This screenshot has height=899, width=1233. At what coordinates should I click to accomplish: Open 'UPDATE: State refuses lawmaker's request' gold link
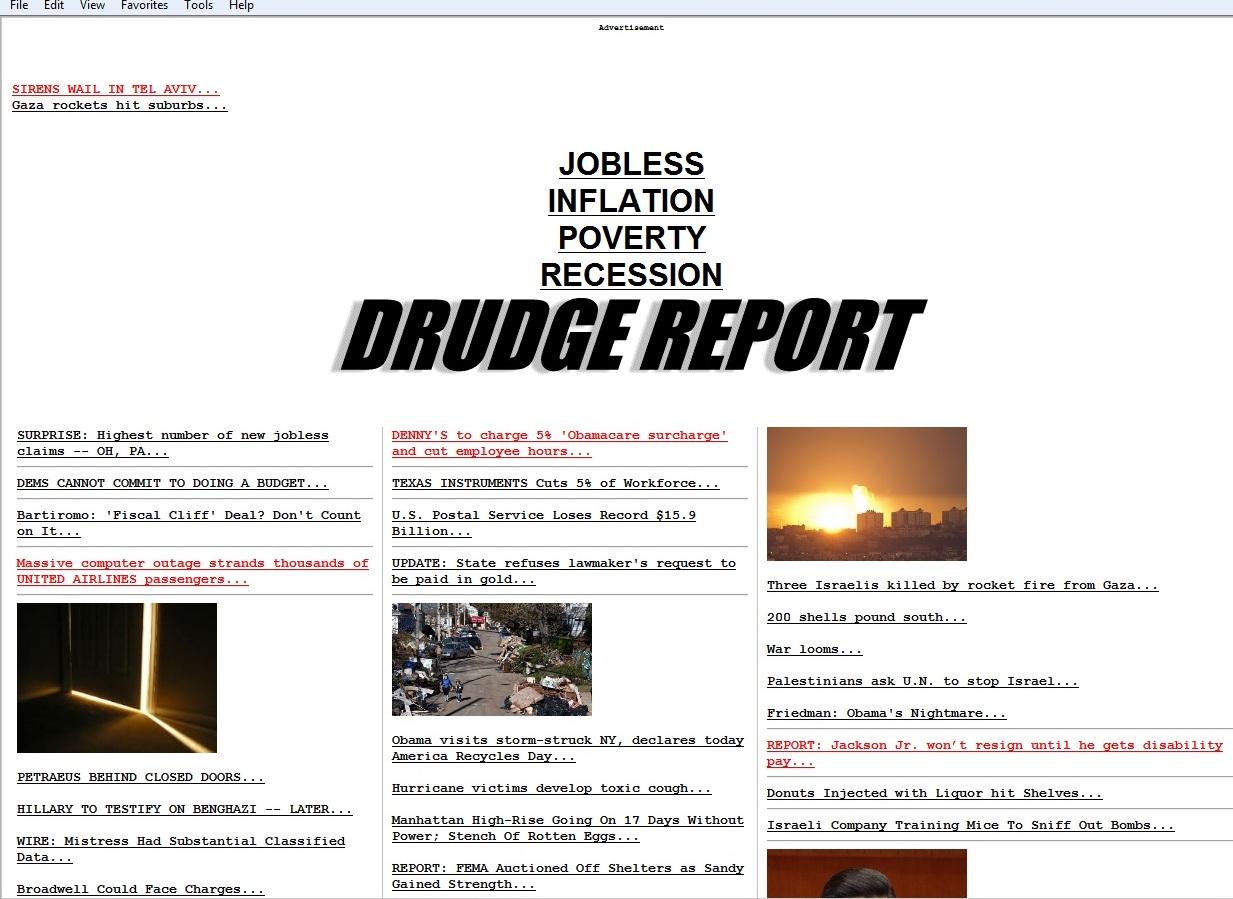coord(563,571)
